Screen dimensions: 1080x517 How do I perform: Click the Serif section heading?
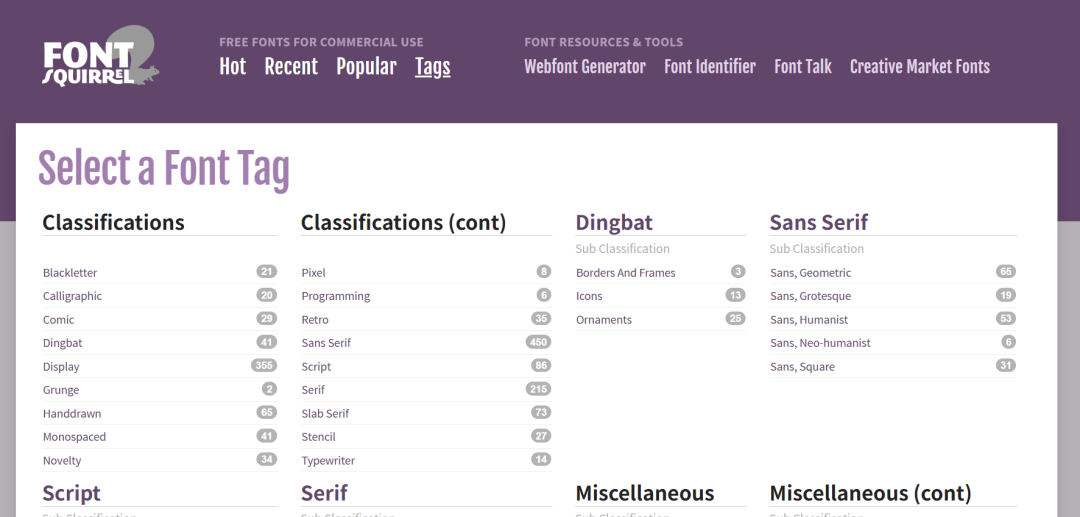(324, 493)
